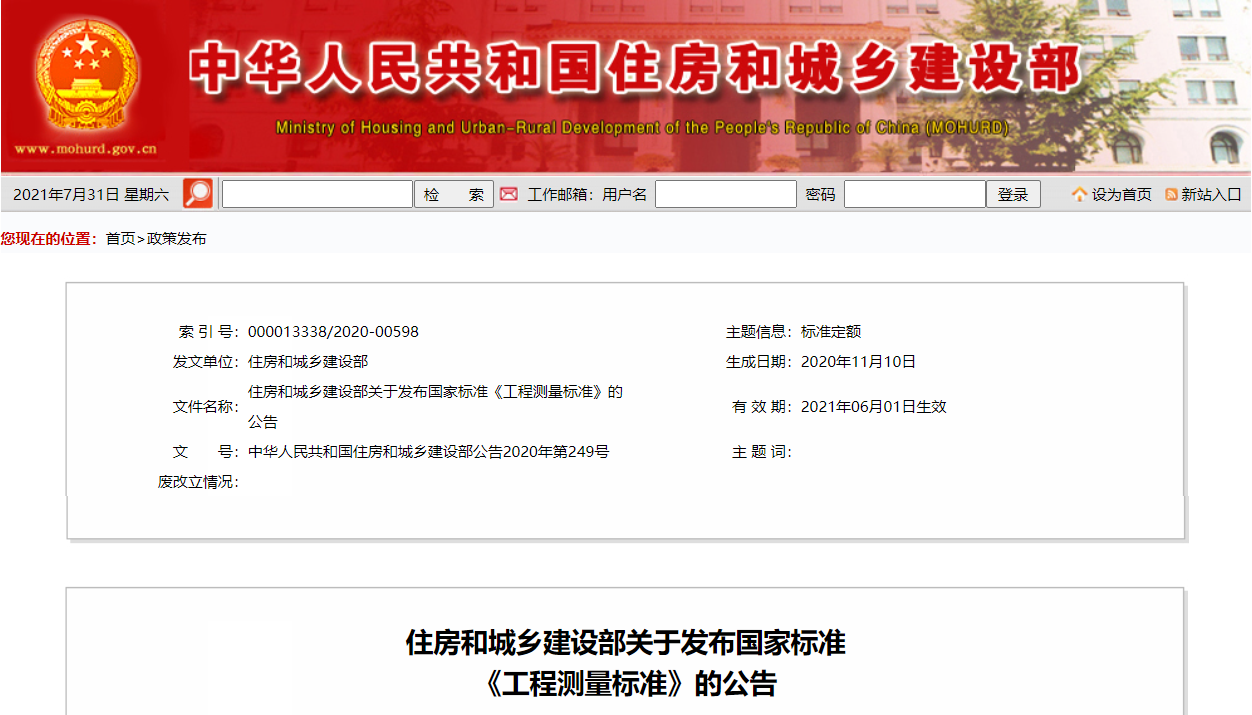
Task: Focus the 用户名 username field
Action: tap(726, 194)
